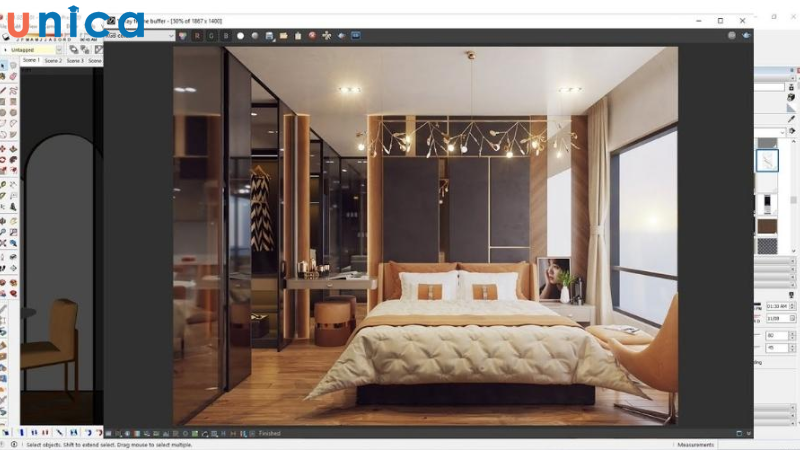
Task: Click the clear image clipboard icon
Action: 298,36
